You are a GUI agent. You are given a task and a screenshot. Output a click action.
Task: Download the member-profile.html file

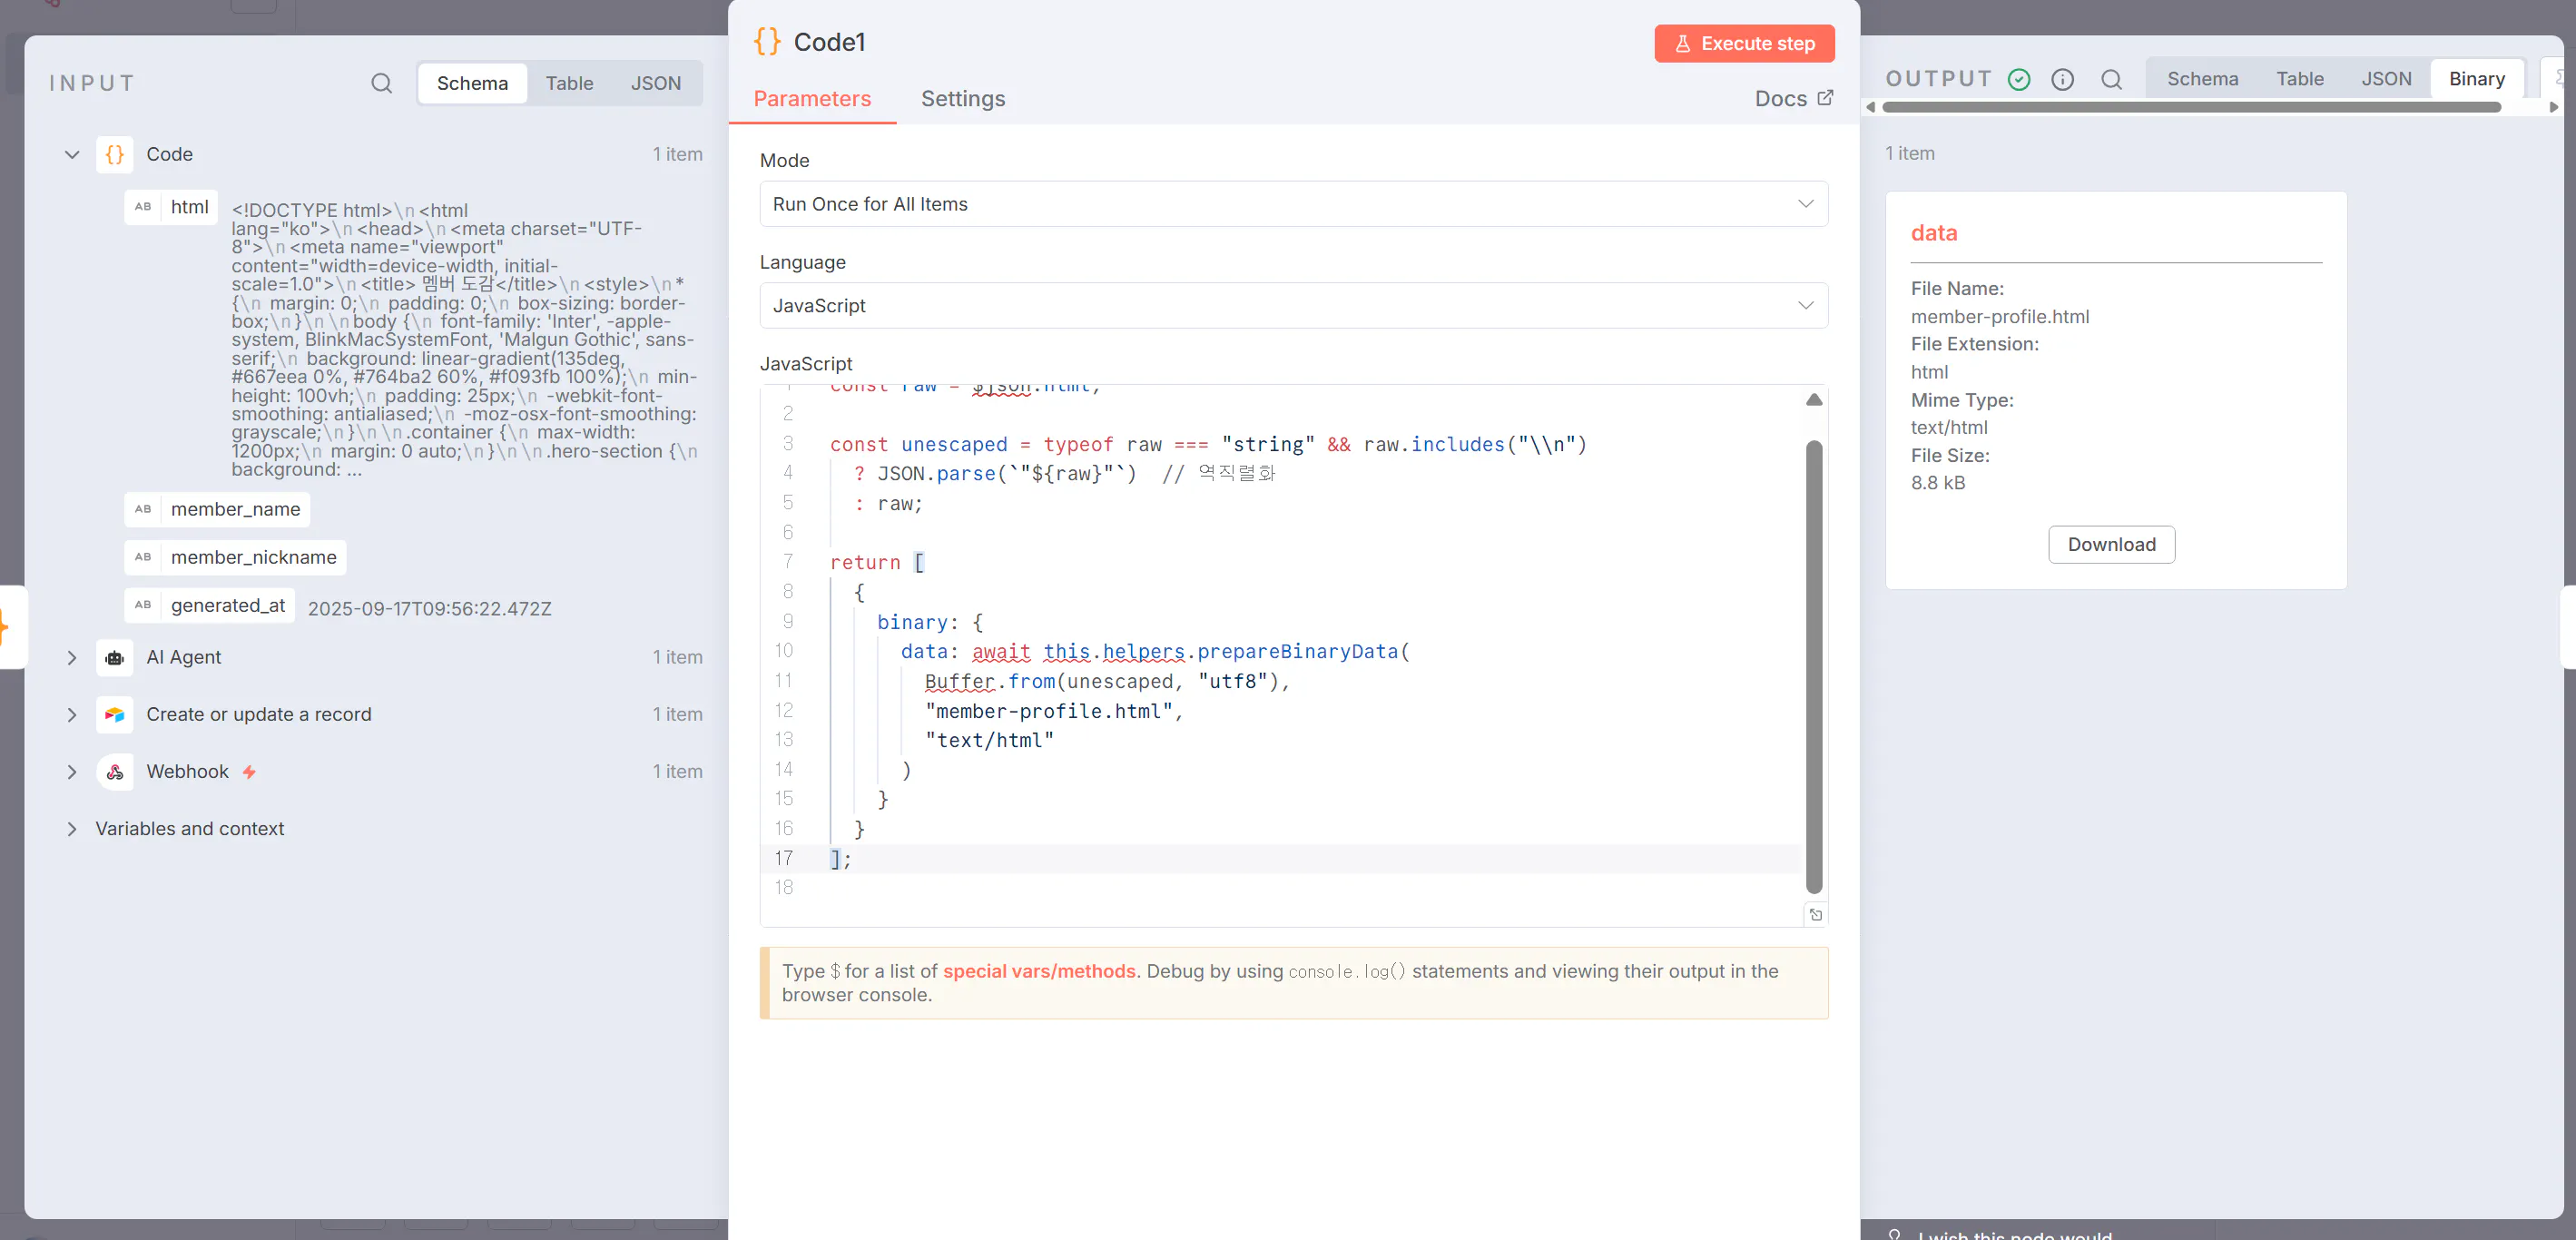click(x=2111, y=545)
